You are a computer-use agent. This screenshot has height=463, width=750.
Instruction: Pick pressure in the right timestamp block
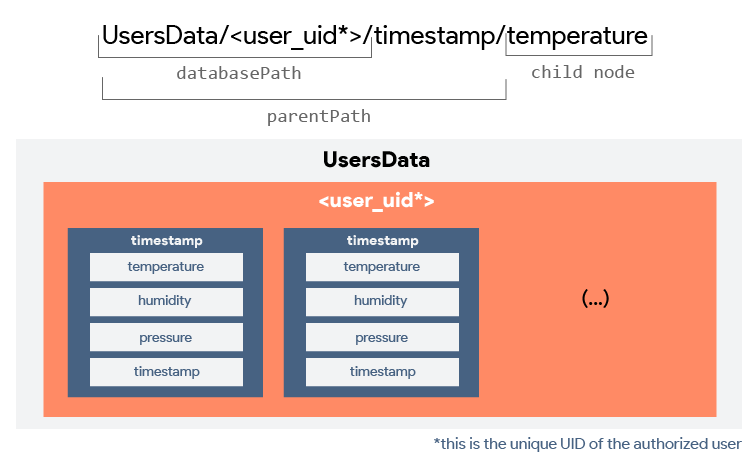[382, 337]
